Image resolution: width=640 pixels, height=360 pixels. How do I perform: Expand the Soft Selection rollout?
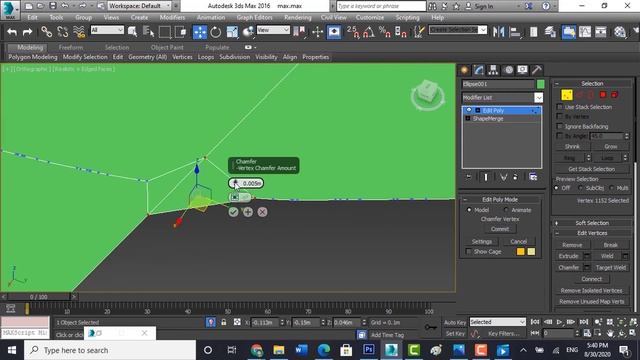(x=556, y=223)
